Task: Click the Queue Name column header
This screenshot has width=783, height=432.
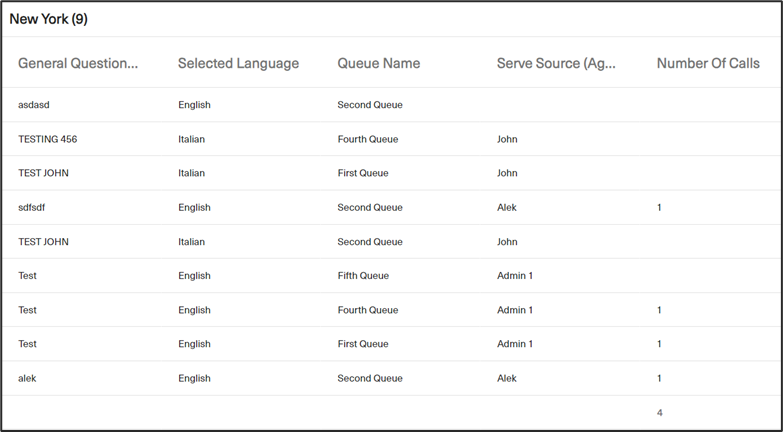Action: [x=379, y=63]
